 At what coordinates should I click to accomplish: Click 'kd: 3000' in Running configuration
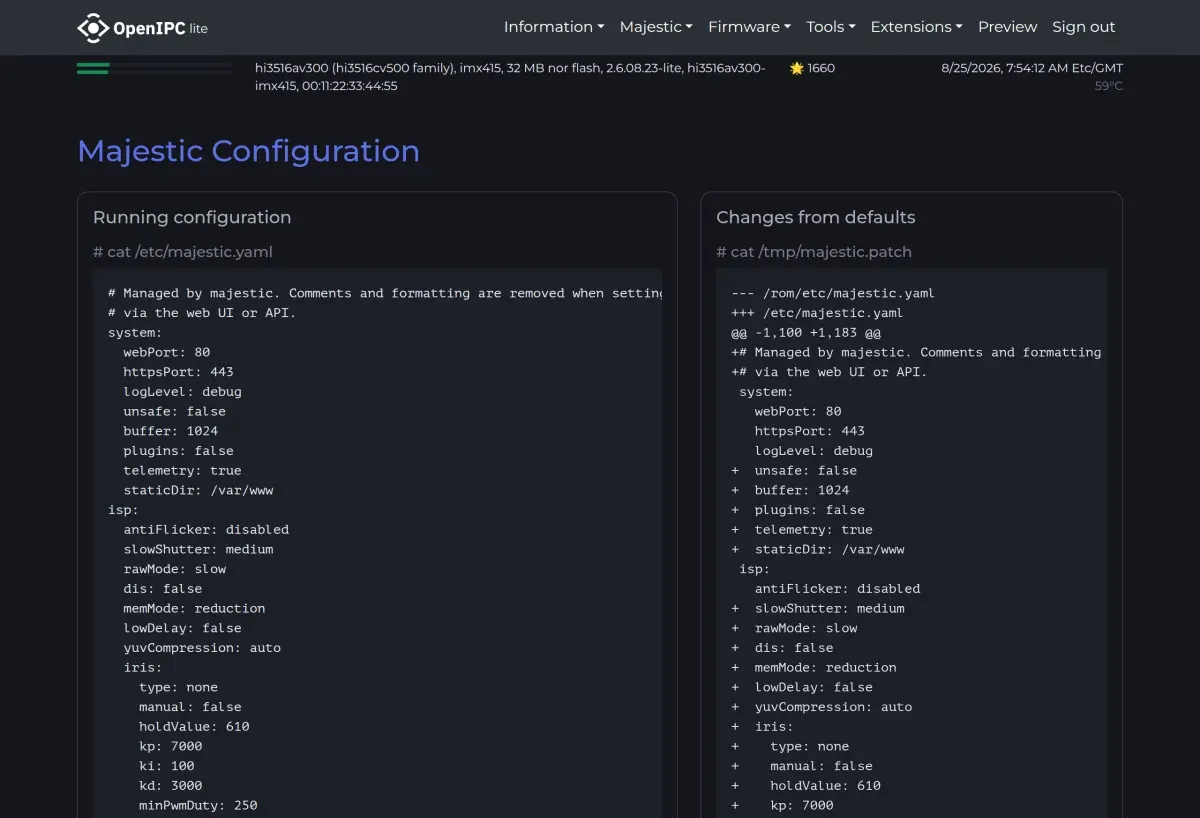click(171, 785)
